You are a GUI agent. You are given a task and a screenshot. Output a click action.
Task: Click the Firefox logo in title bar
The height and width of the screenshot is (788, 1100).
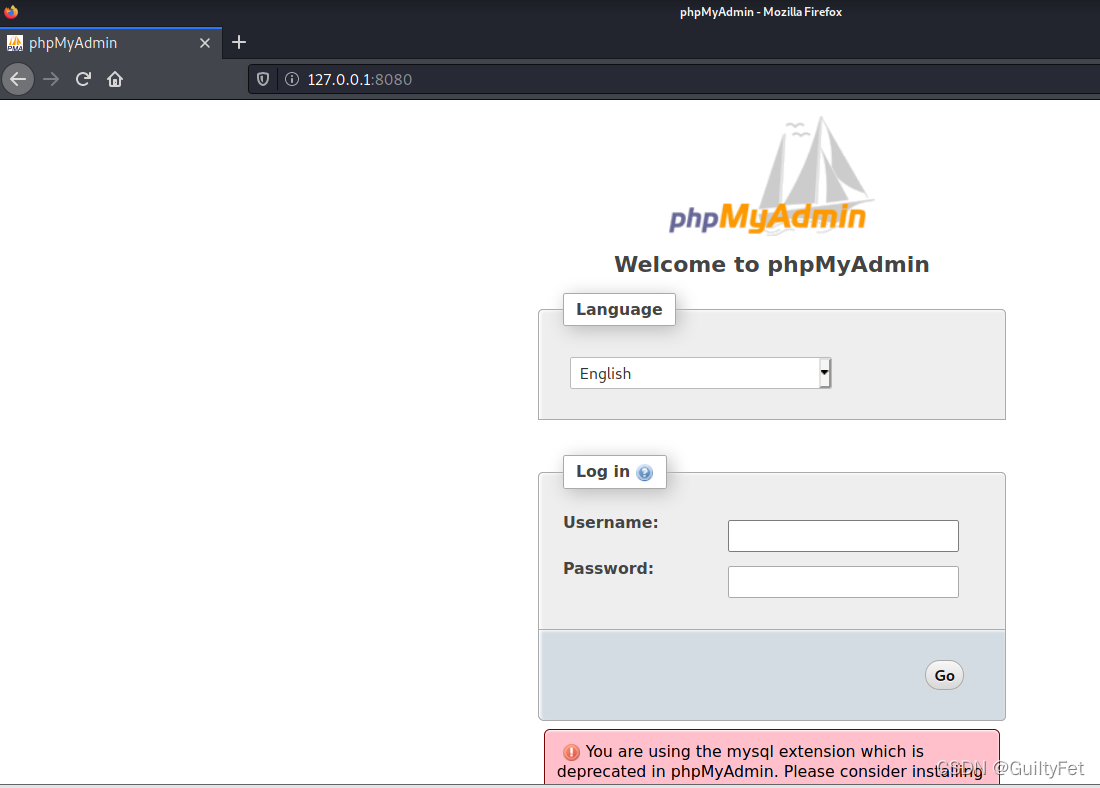pos(11,11)
